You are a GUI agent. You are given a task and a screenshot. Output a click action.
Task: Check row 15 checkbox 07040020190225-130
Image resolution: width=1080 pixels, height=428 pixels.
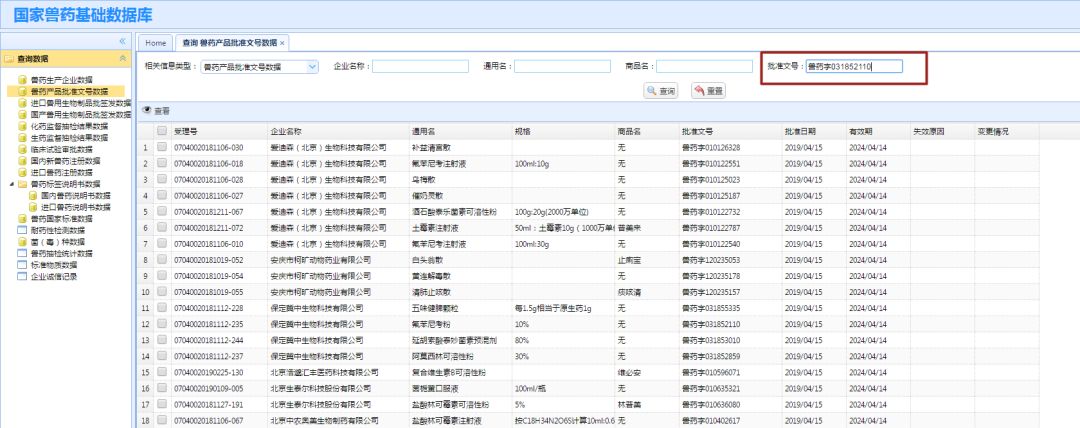pyautogui.click(x=162, y=372)
